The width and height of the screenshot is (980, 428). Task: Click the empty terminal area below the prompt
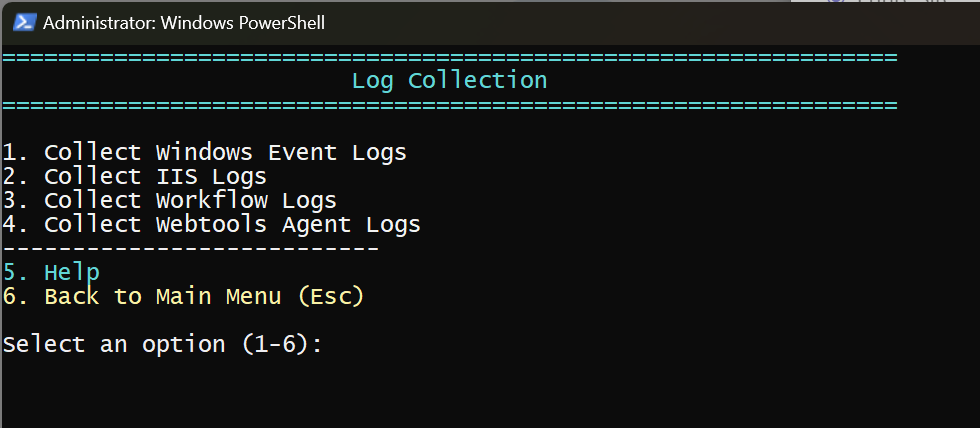pyautogui.click(x=490, y=395)
